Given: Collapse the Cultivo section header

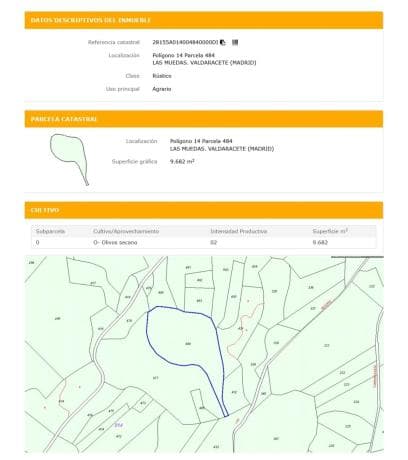Looking at the screenshot, I should [204, 210].
